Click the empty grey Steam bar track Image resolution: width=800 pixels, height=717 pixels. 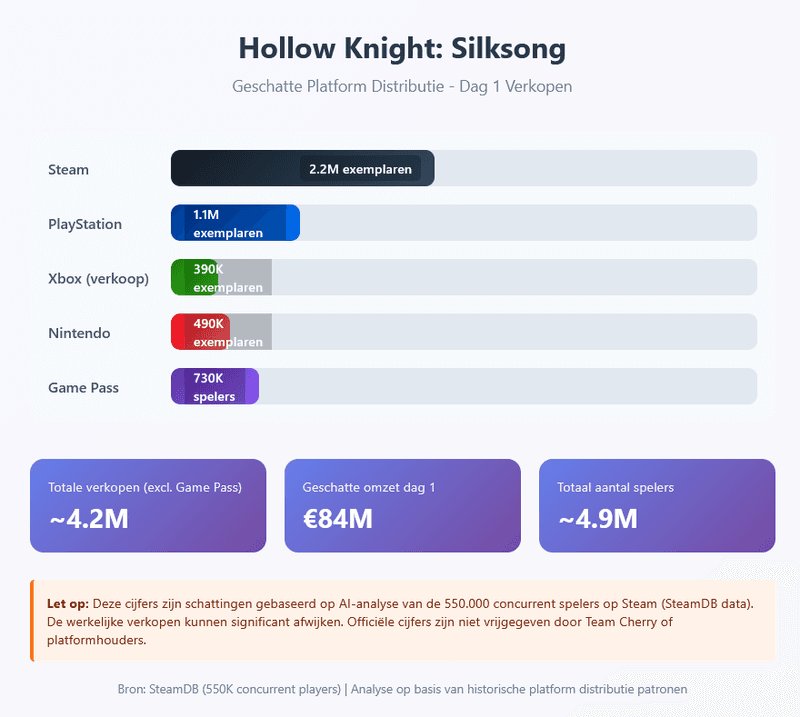[x=595, y=168]
